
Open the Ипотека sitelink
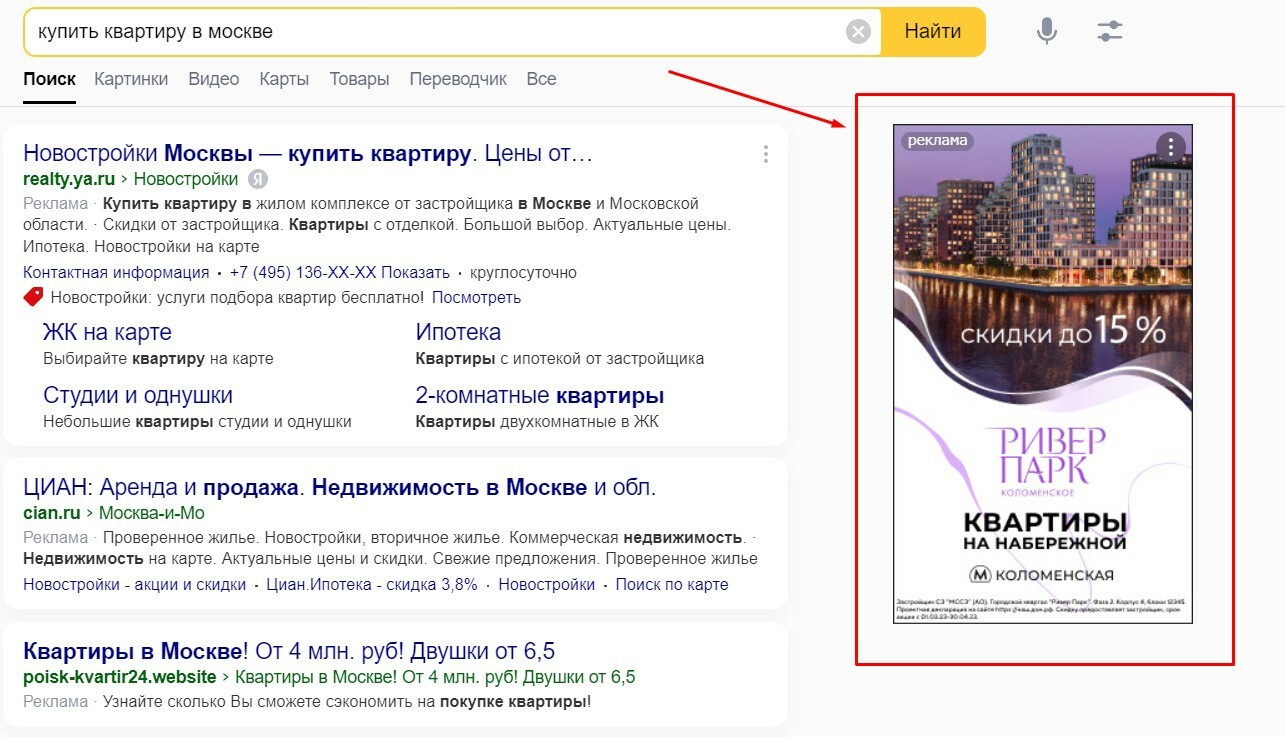458,332
